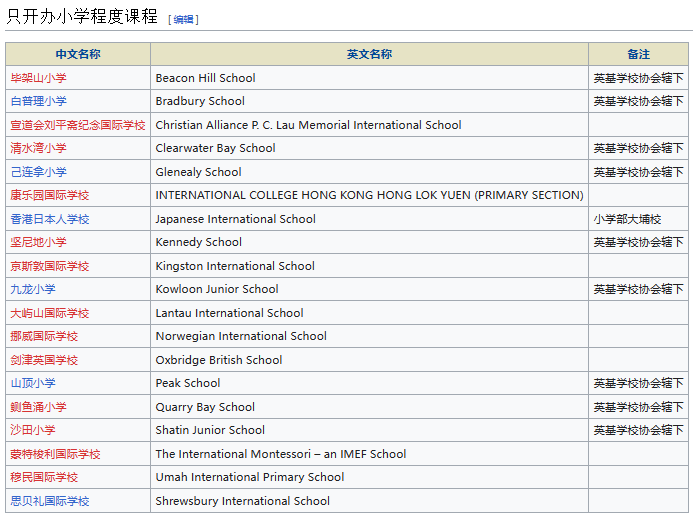Select the INTERNATIONAL COLLEGE HONG KONG cell

pos(369,195)
